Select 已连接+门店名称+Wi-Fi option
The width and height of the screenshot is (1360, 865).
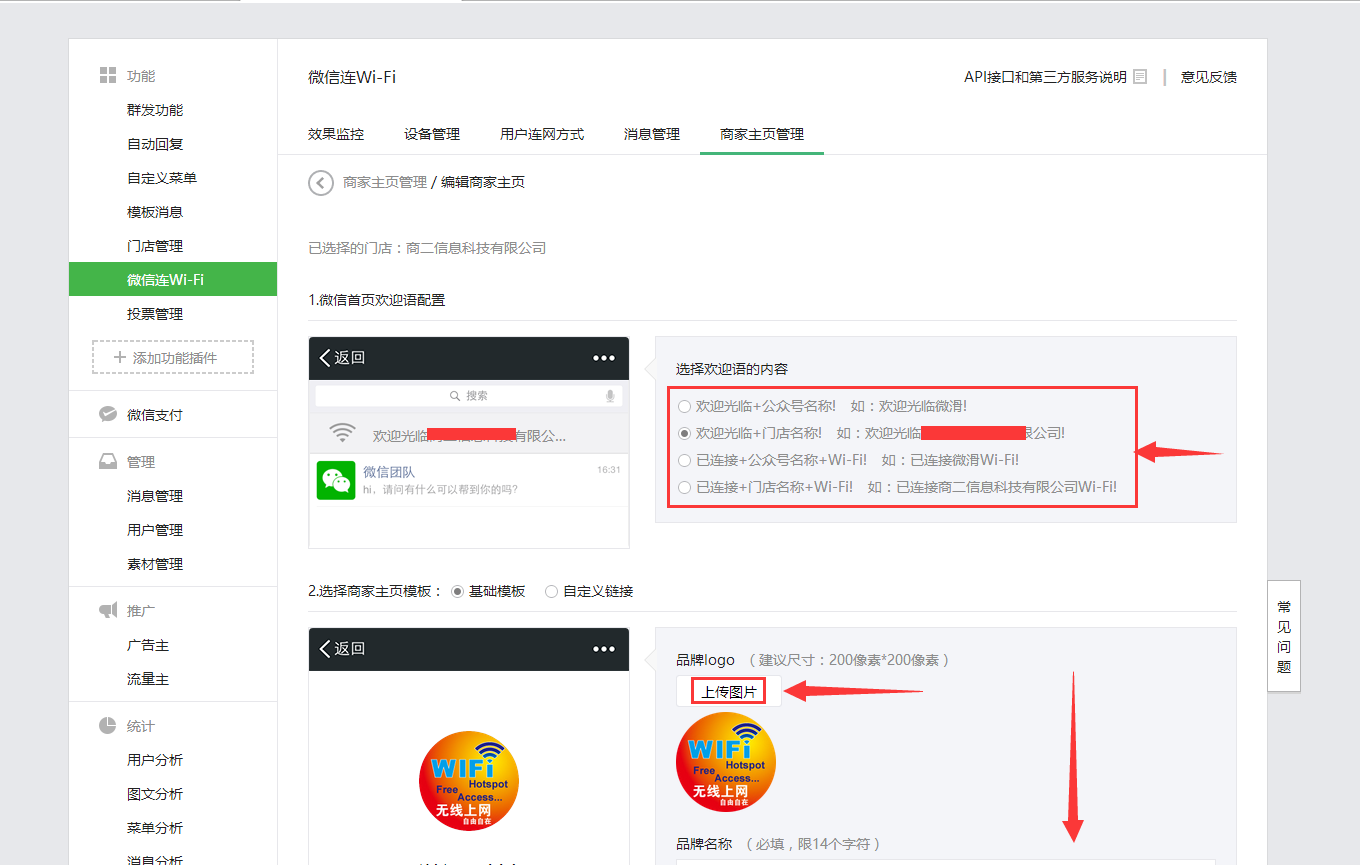[684, 487]
